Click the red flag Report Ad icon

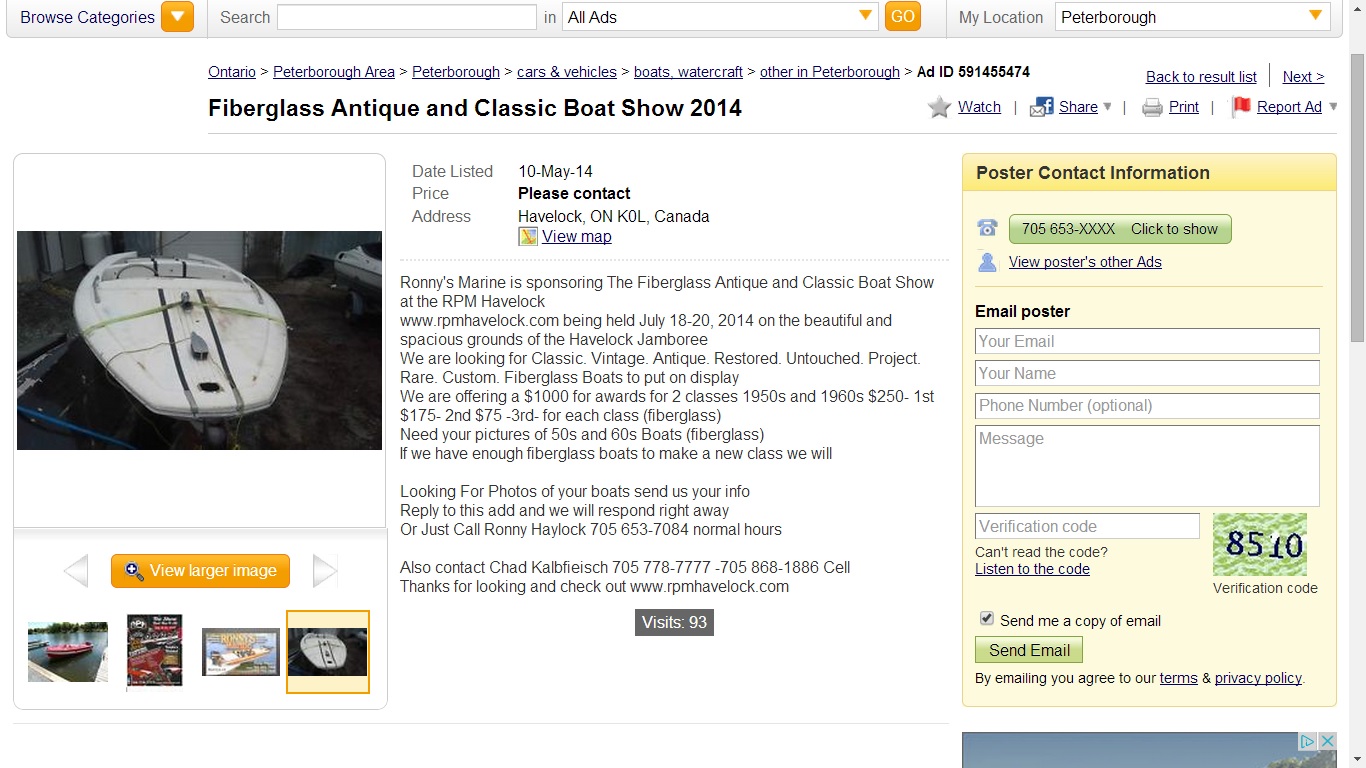pos(1241,106)
